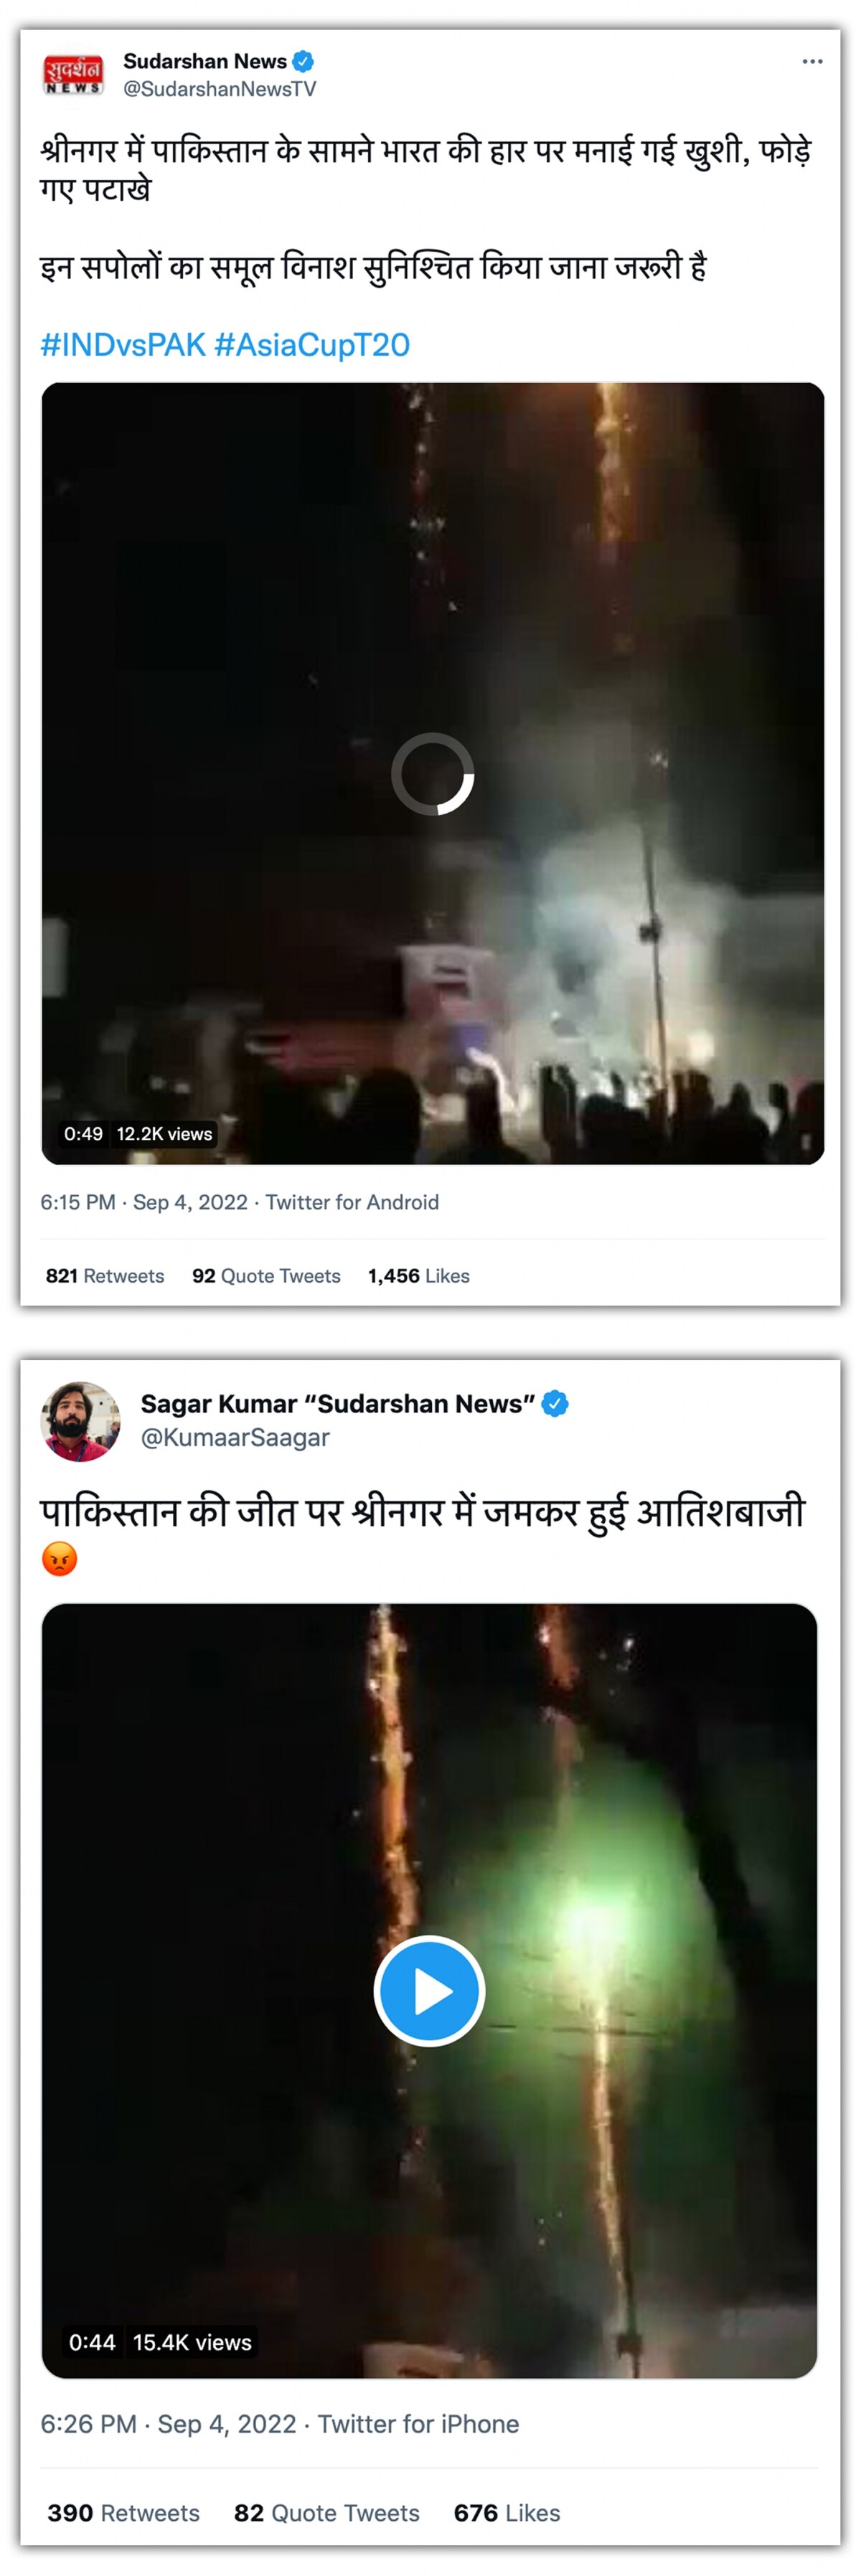Open the three-dot more options menu

pos(812,62)
